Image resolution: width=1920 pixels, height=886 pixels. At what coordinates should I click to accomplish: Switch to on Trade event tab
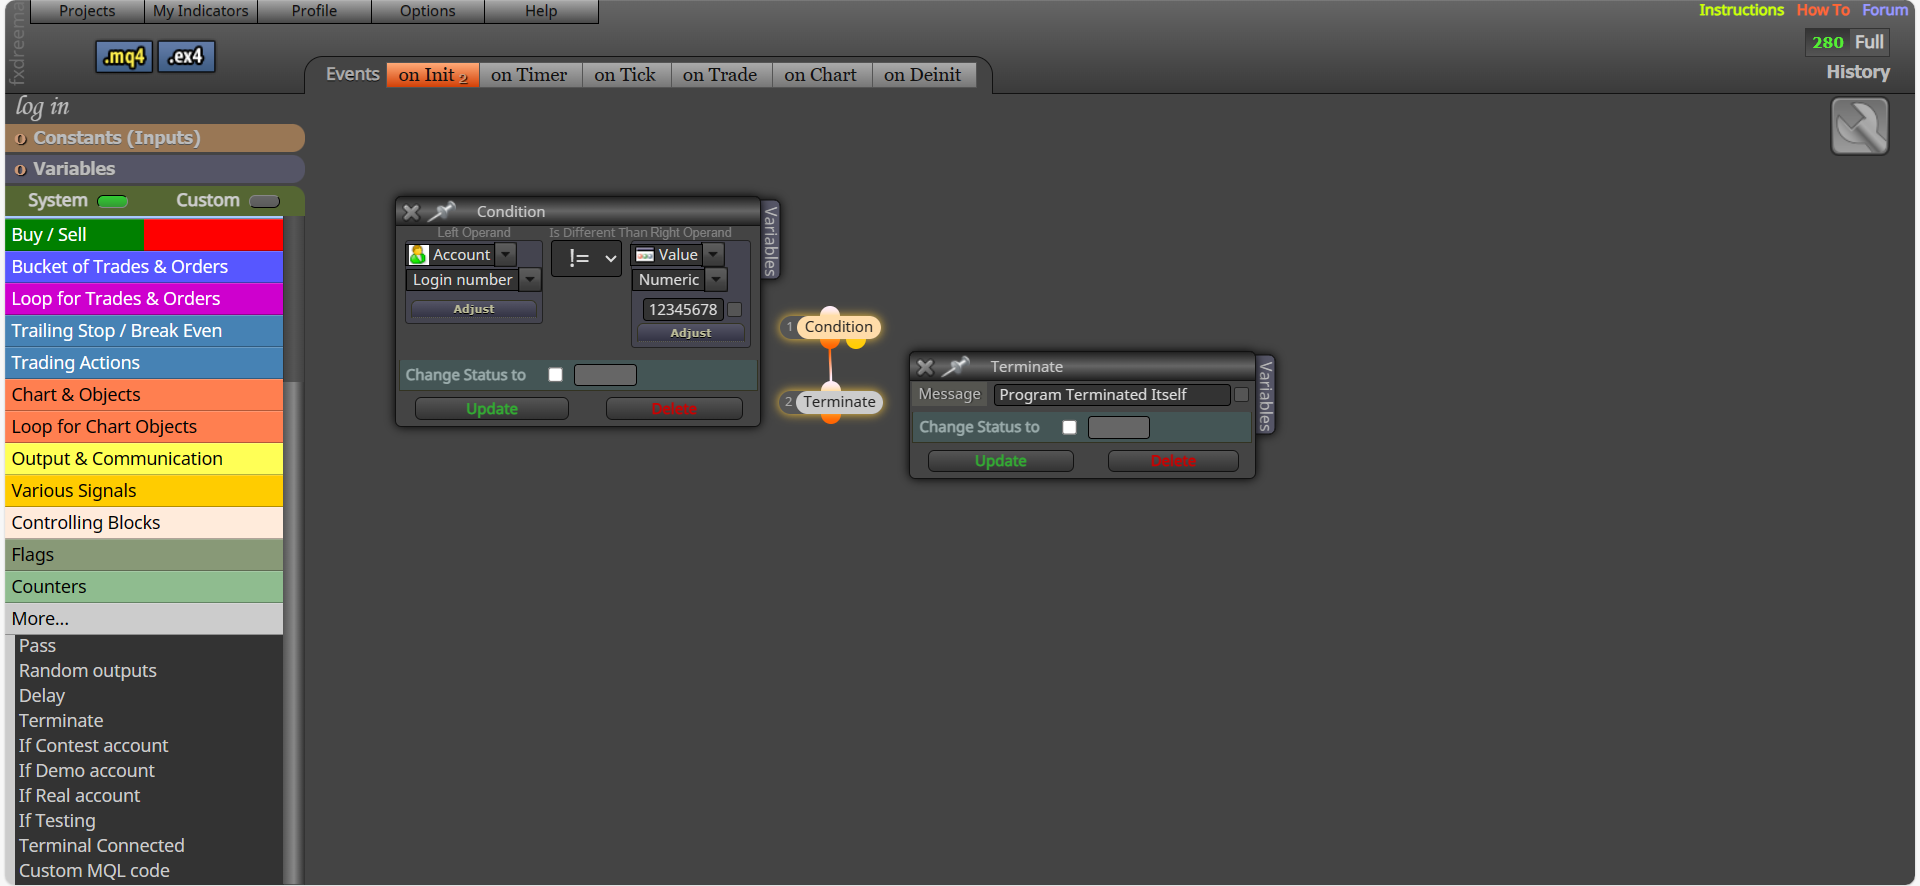pos(720,75)
